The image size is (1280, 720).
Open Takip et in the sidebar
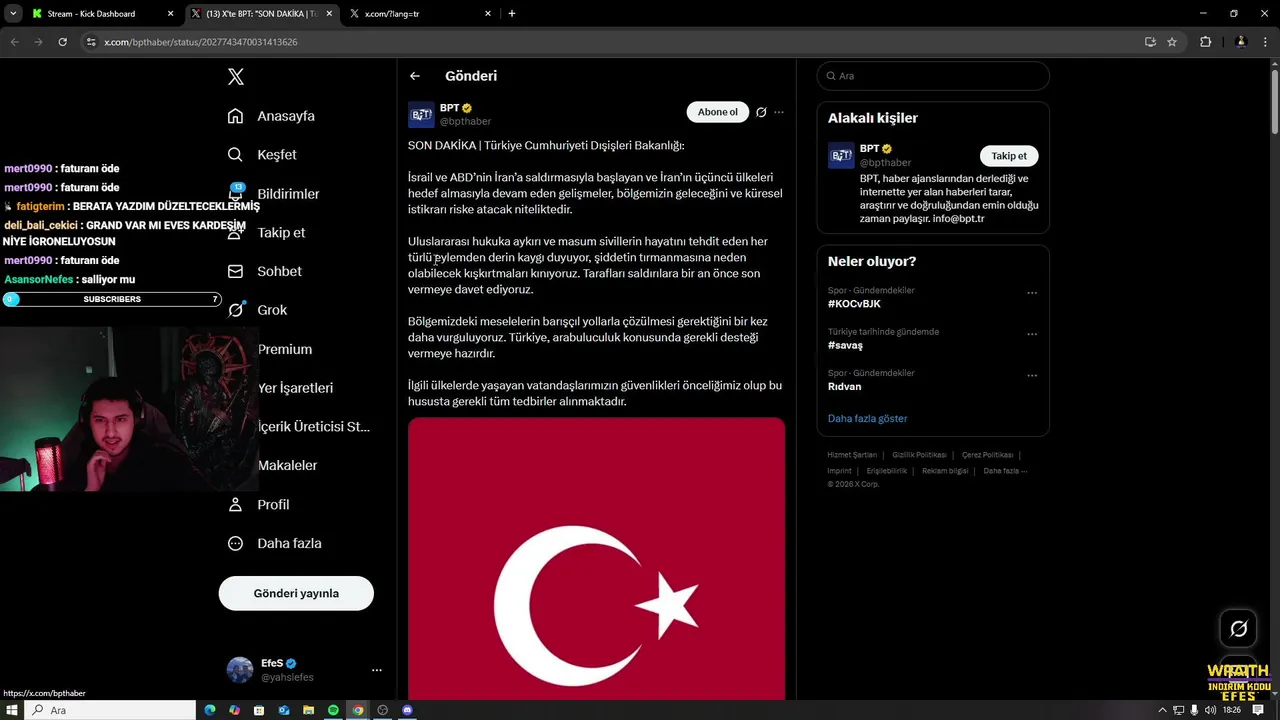pyautogui.click(x=266, y=232)
